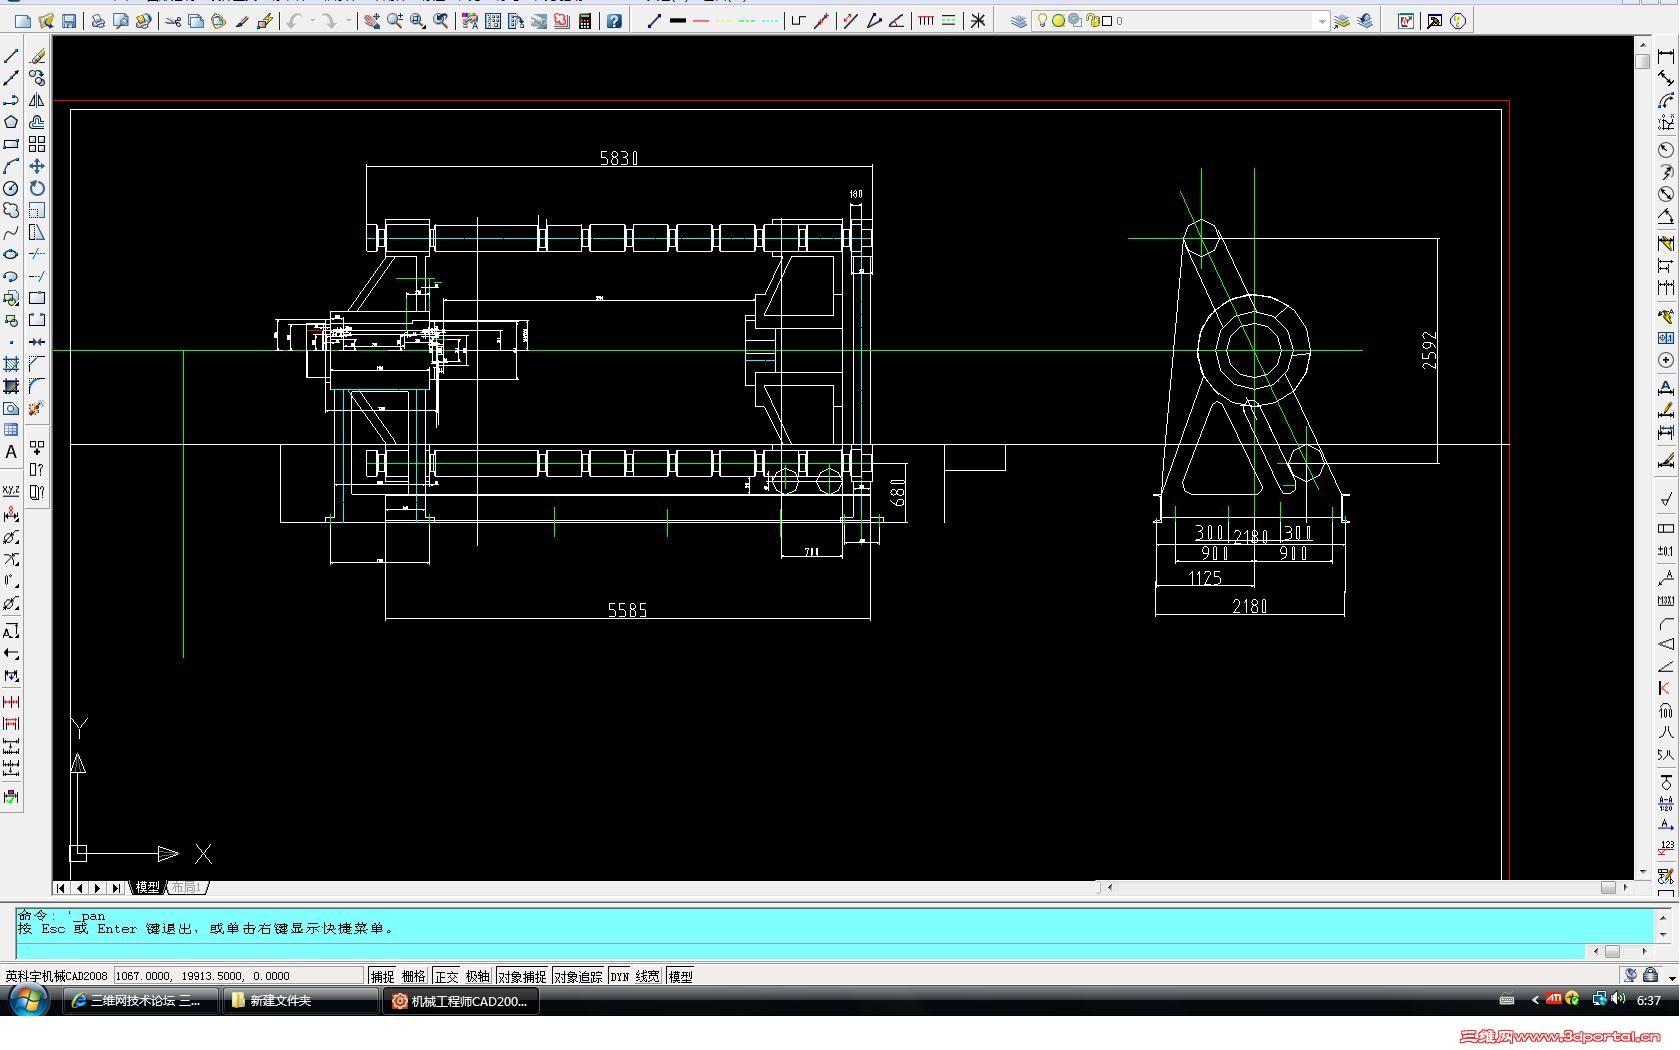Print the drawing
The width and height of the screenshot is (1680, 1050).
pos(98,21)
